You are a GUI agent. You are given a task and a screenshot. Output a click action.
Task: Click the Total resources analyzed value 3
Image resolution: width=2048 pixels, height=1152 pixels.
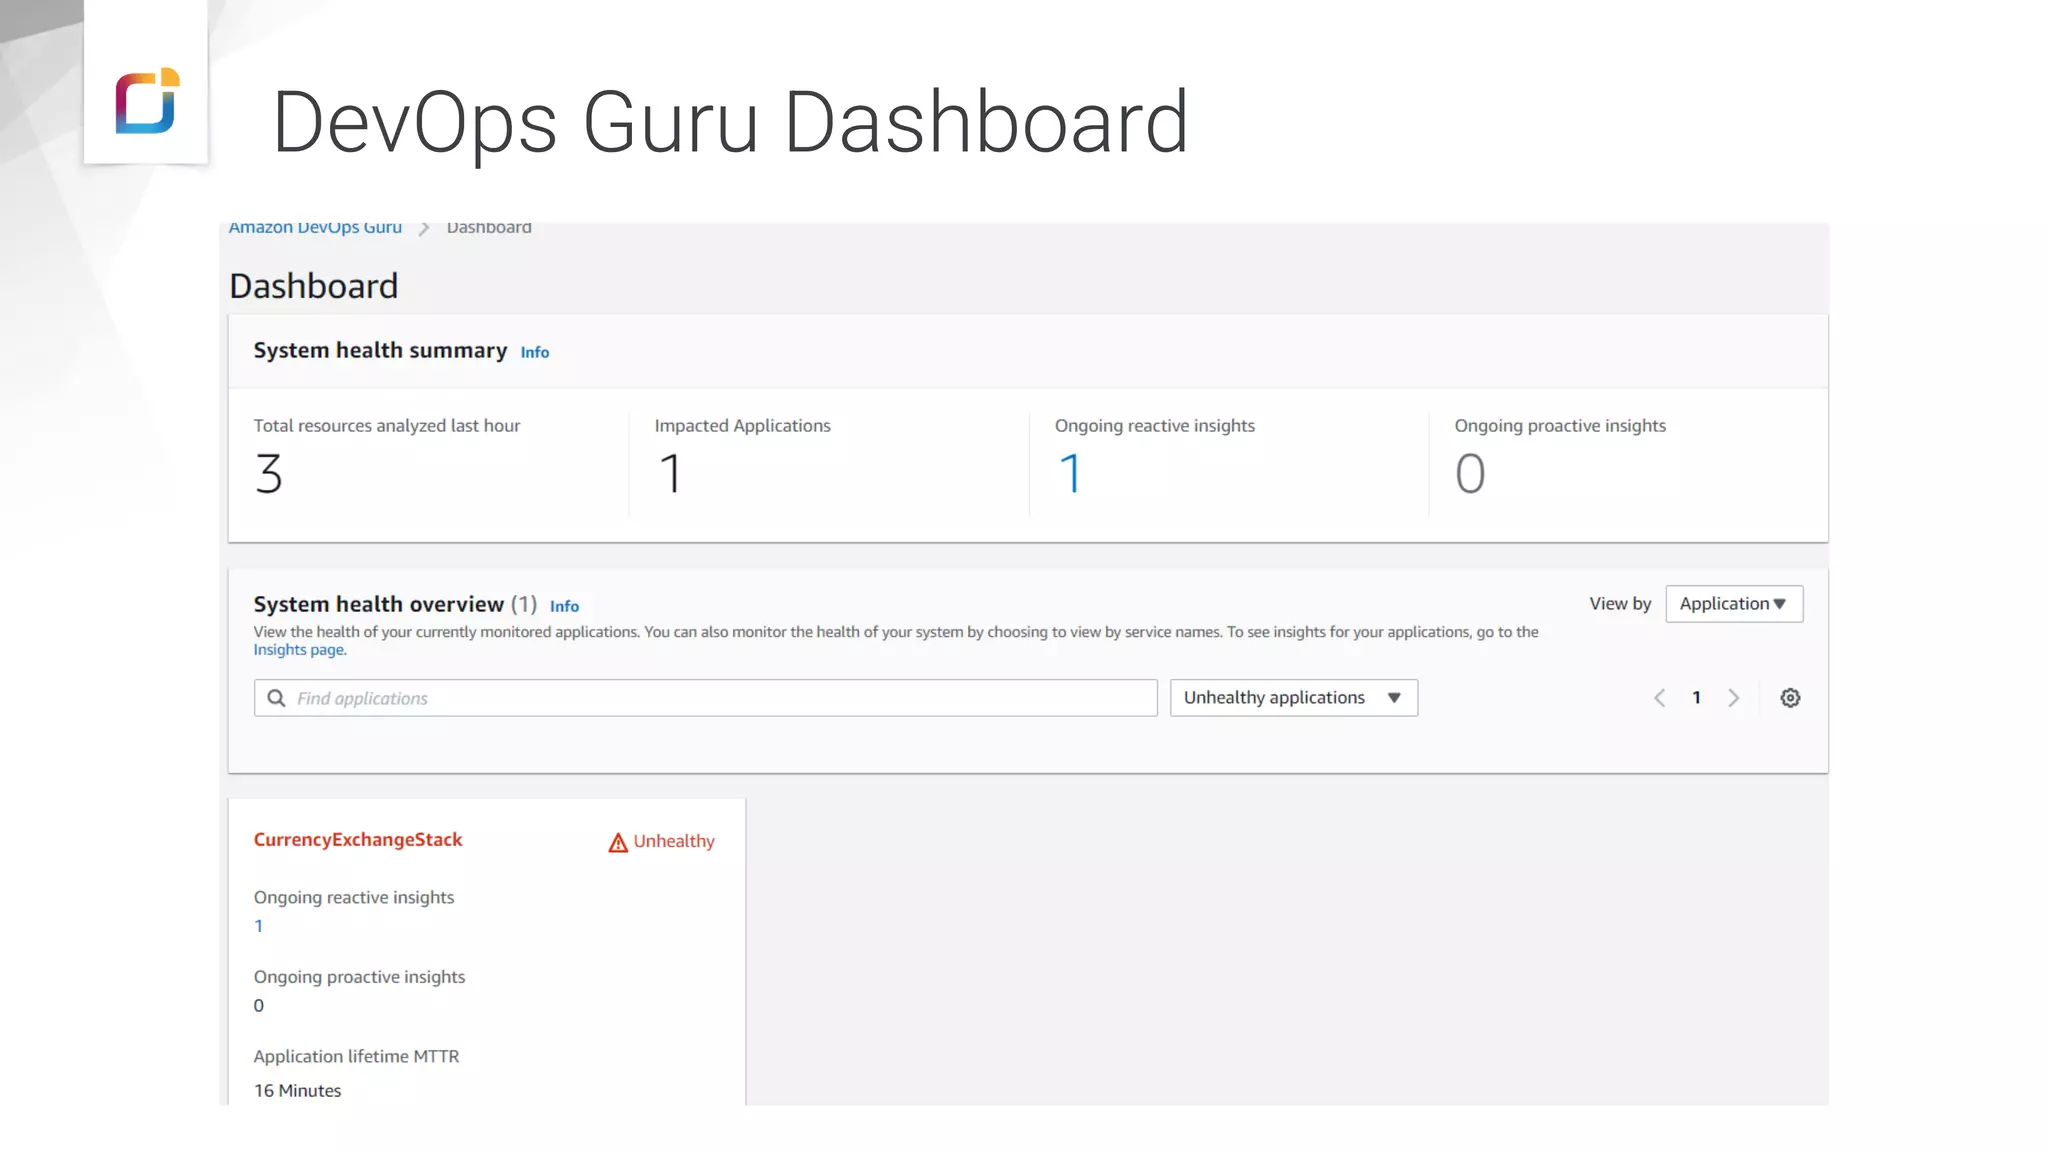268,473
